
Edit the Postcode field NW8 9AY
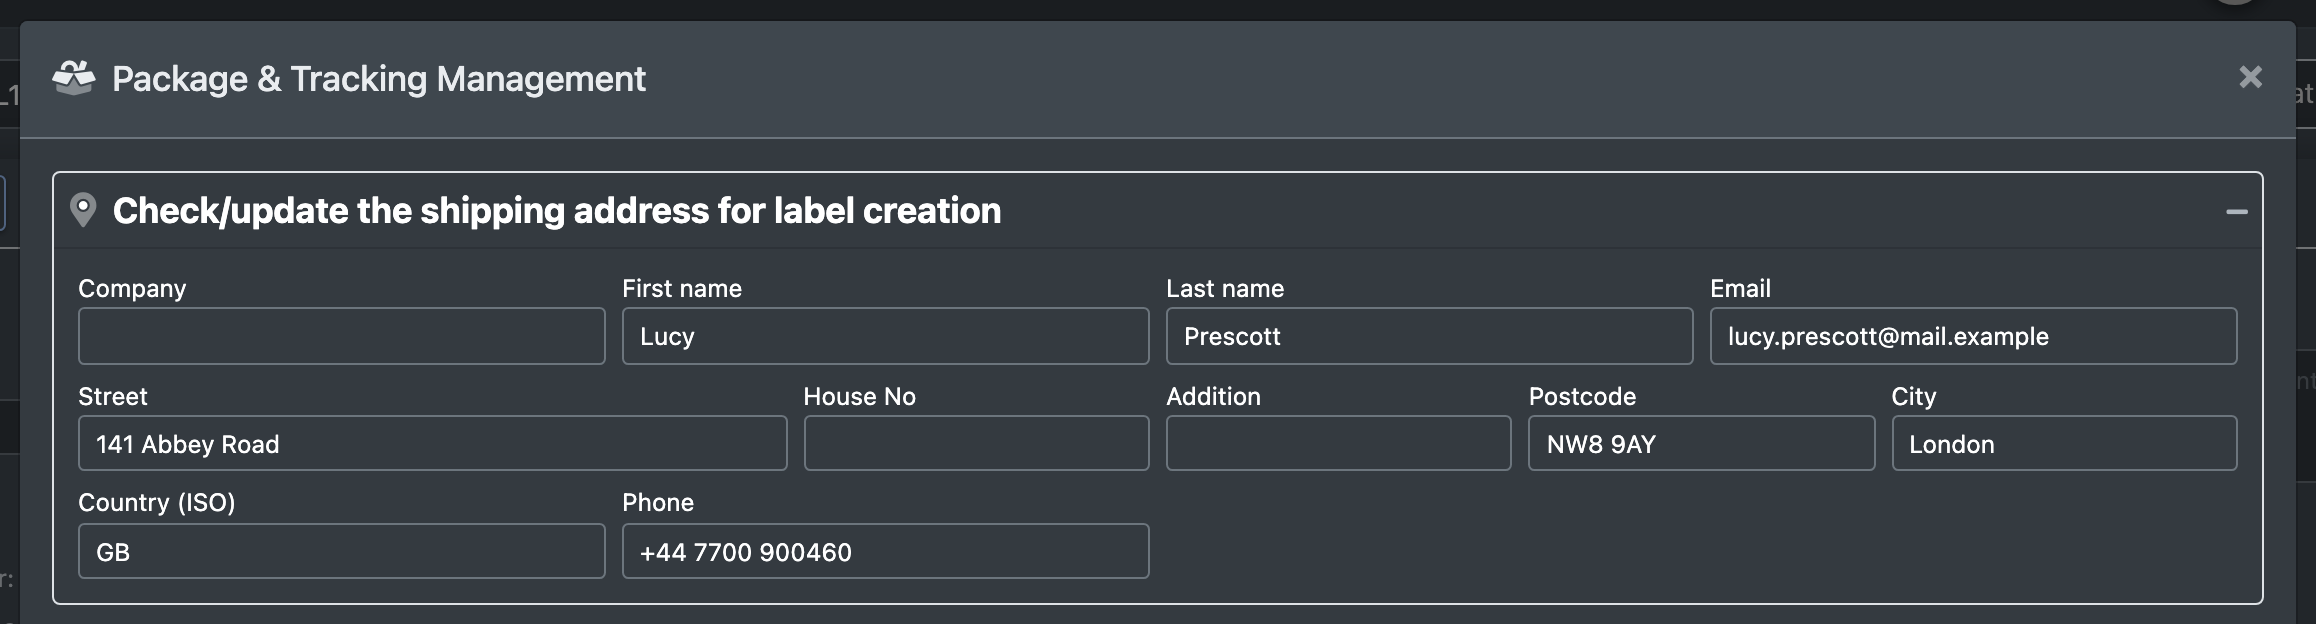1701,443
